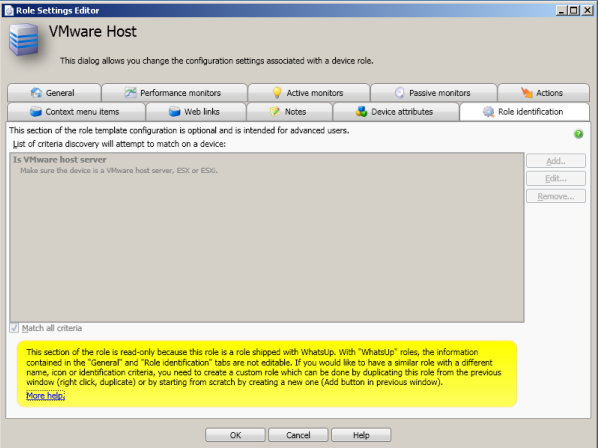Click the Remove... button
Screen dimensions: 598x448
(556, 196)
